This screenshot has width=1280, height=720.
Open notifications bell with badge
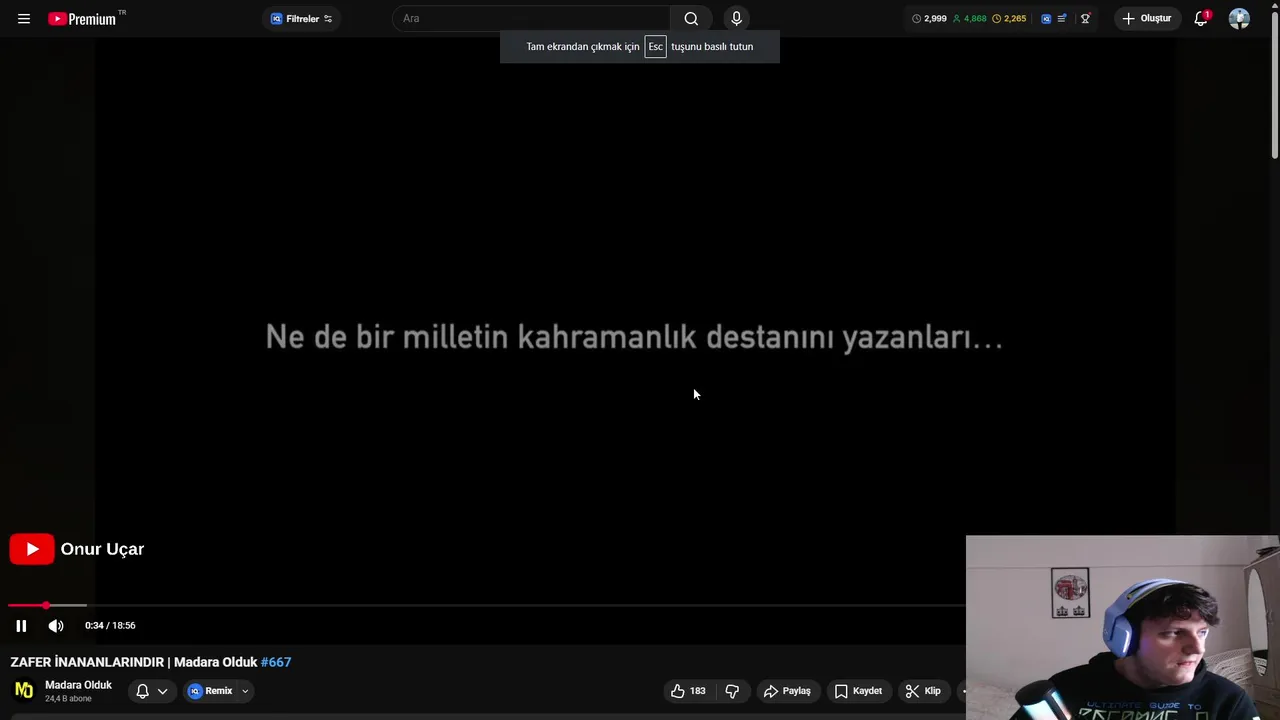1201,18
